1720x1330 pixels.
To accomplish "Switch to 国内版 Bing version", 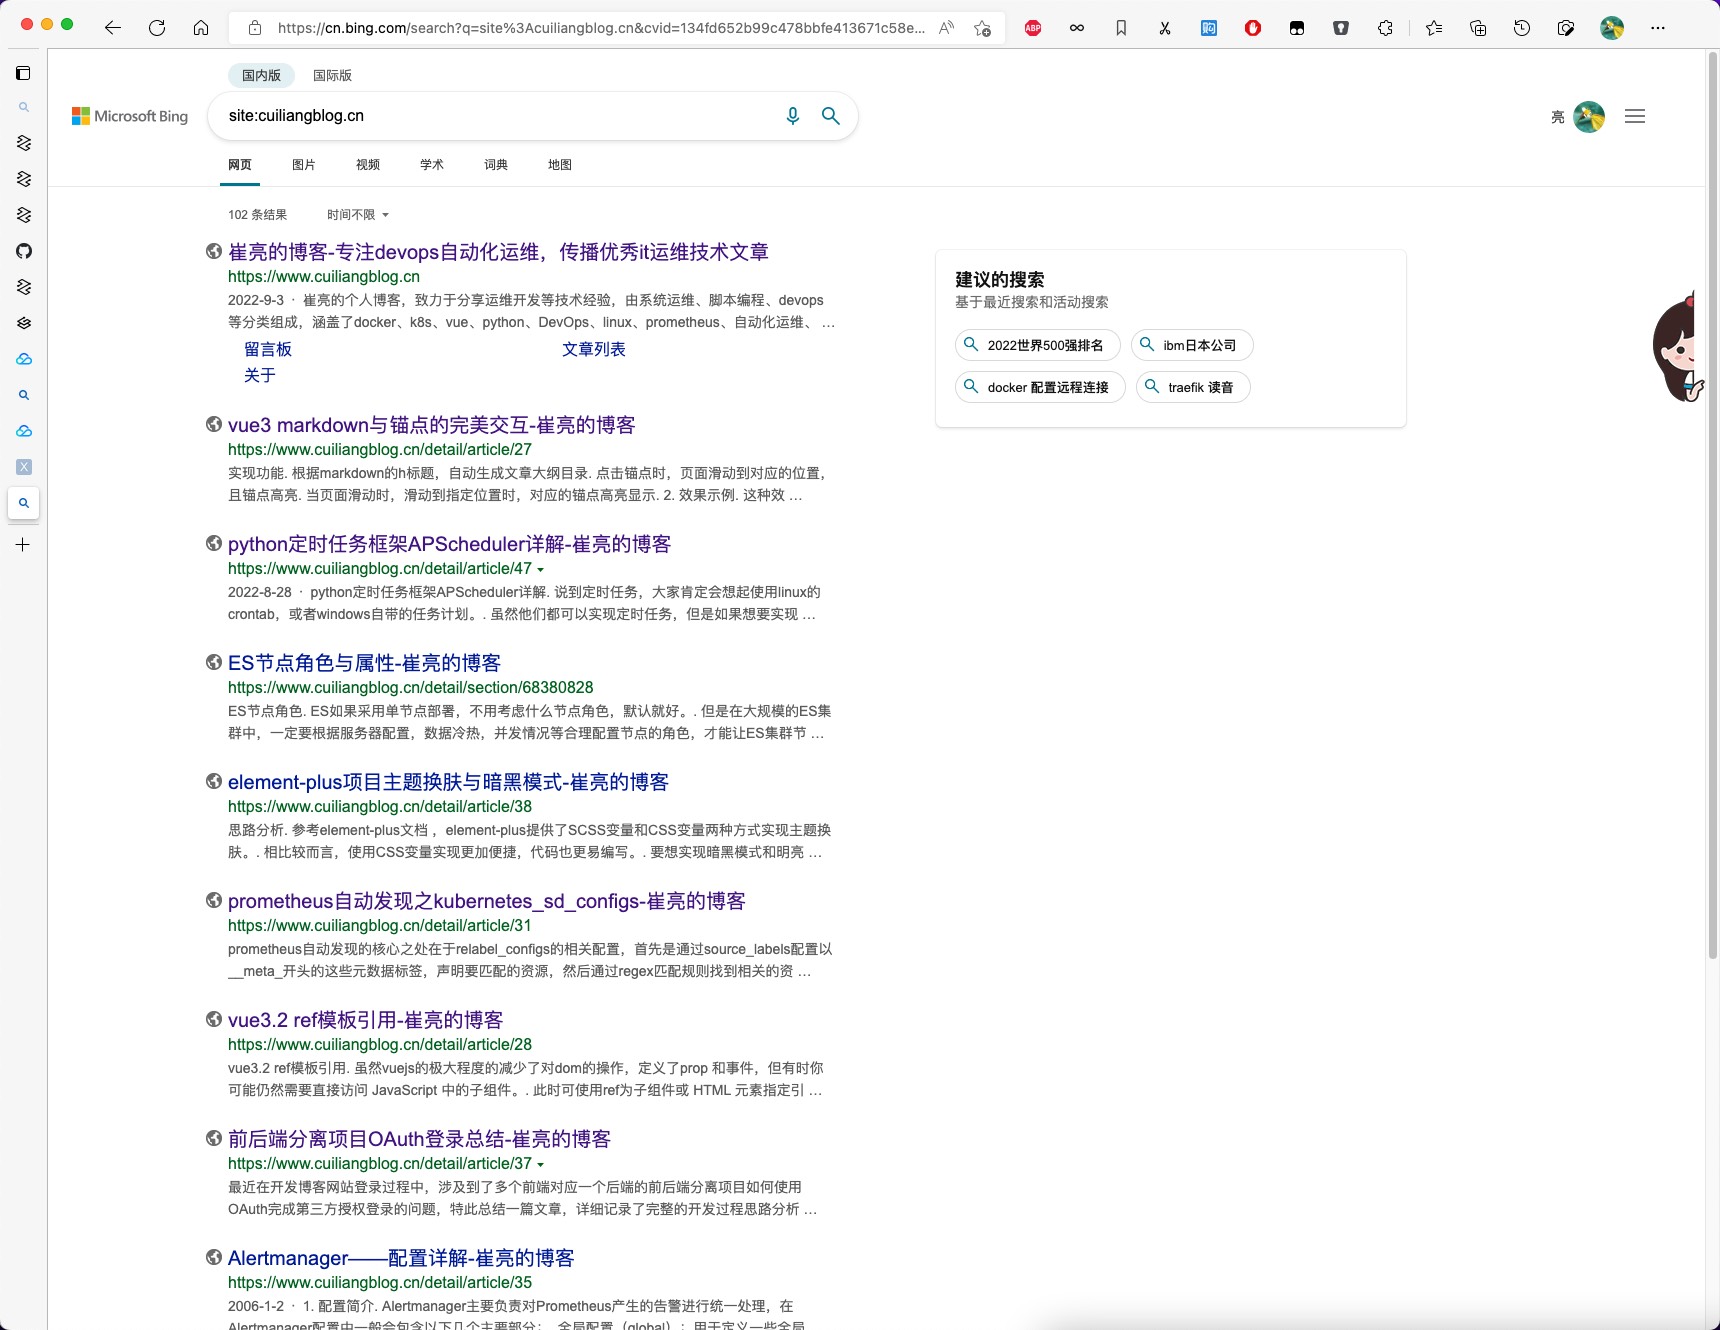I will [261, 75].
